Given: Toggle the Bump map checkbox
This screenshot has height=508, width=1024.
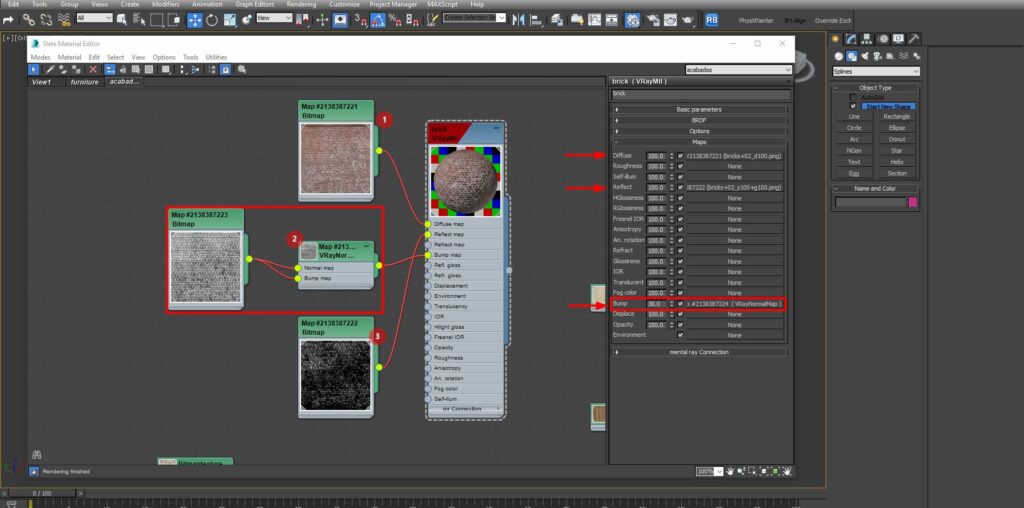Looking at the screenshot, I should coord(680,304).
